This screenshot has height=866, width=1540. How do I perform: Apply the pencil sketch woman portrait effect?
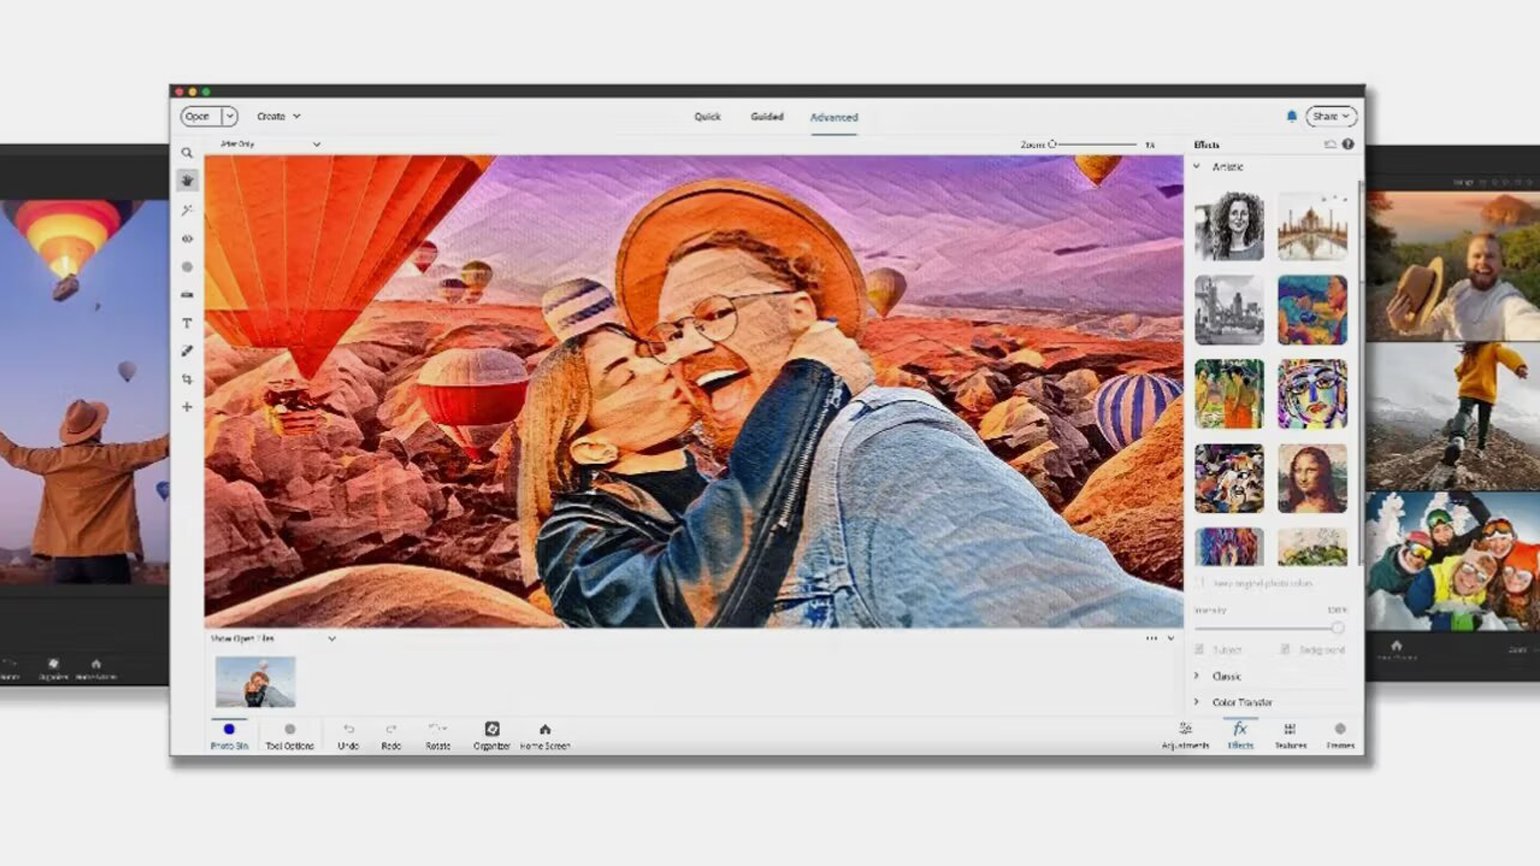pos(1229,227)
